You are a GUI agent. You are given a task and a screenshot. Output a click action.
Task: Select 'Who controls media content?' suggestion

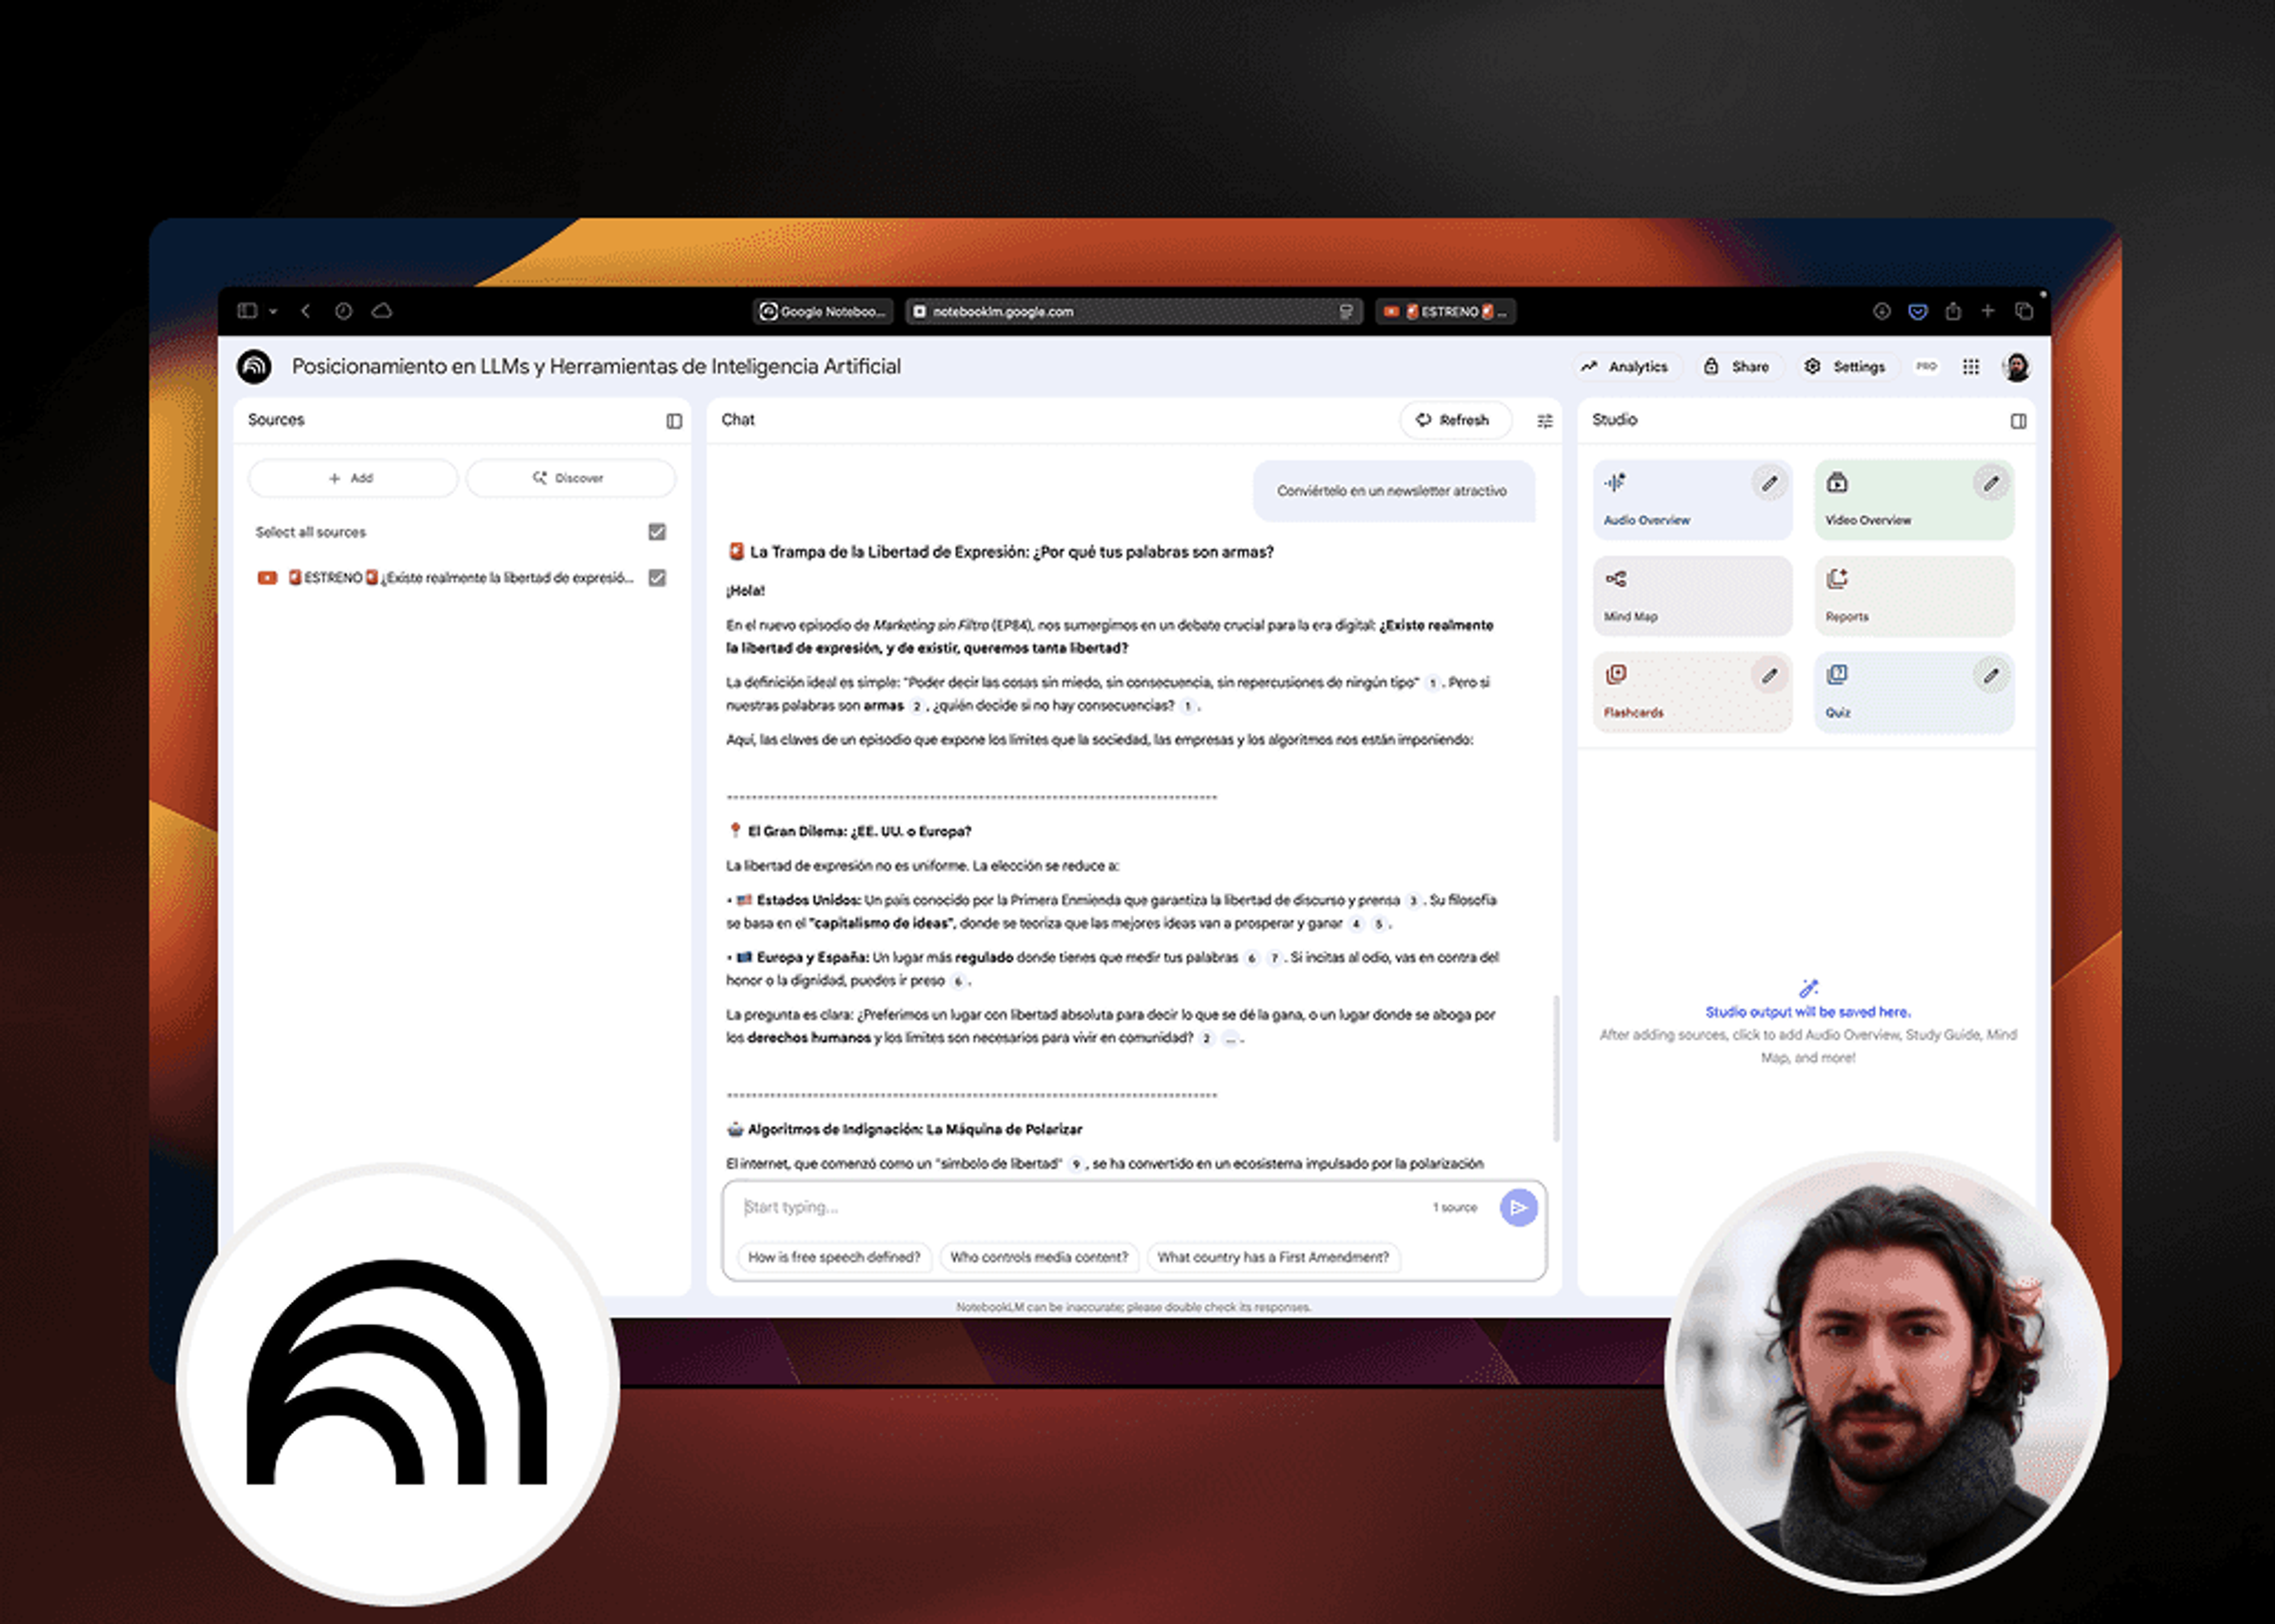[x=1039, y=1257]
